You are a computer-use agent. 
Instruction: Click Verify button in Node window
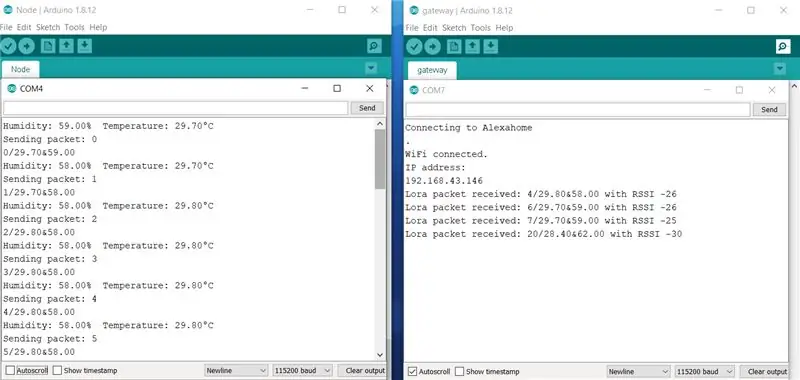click(x=8, y=46)
